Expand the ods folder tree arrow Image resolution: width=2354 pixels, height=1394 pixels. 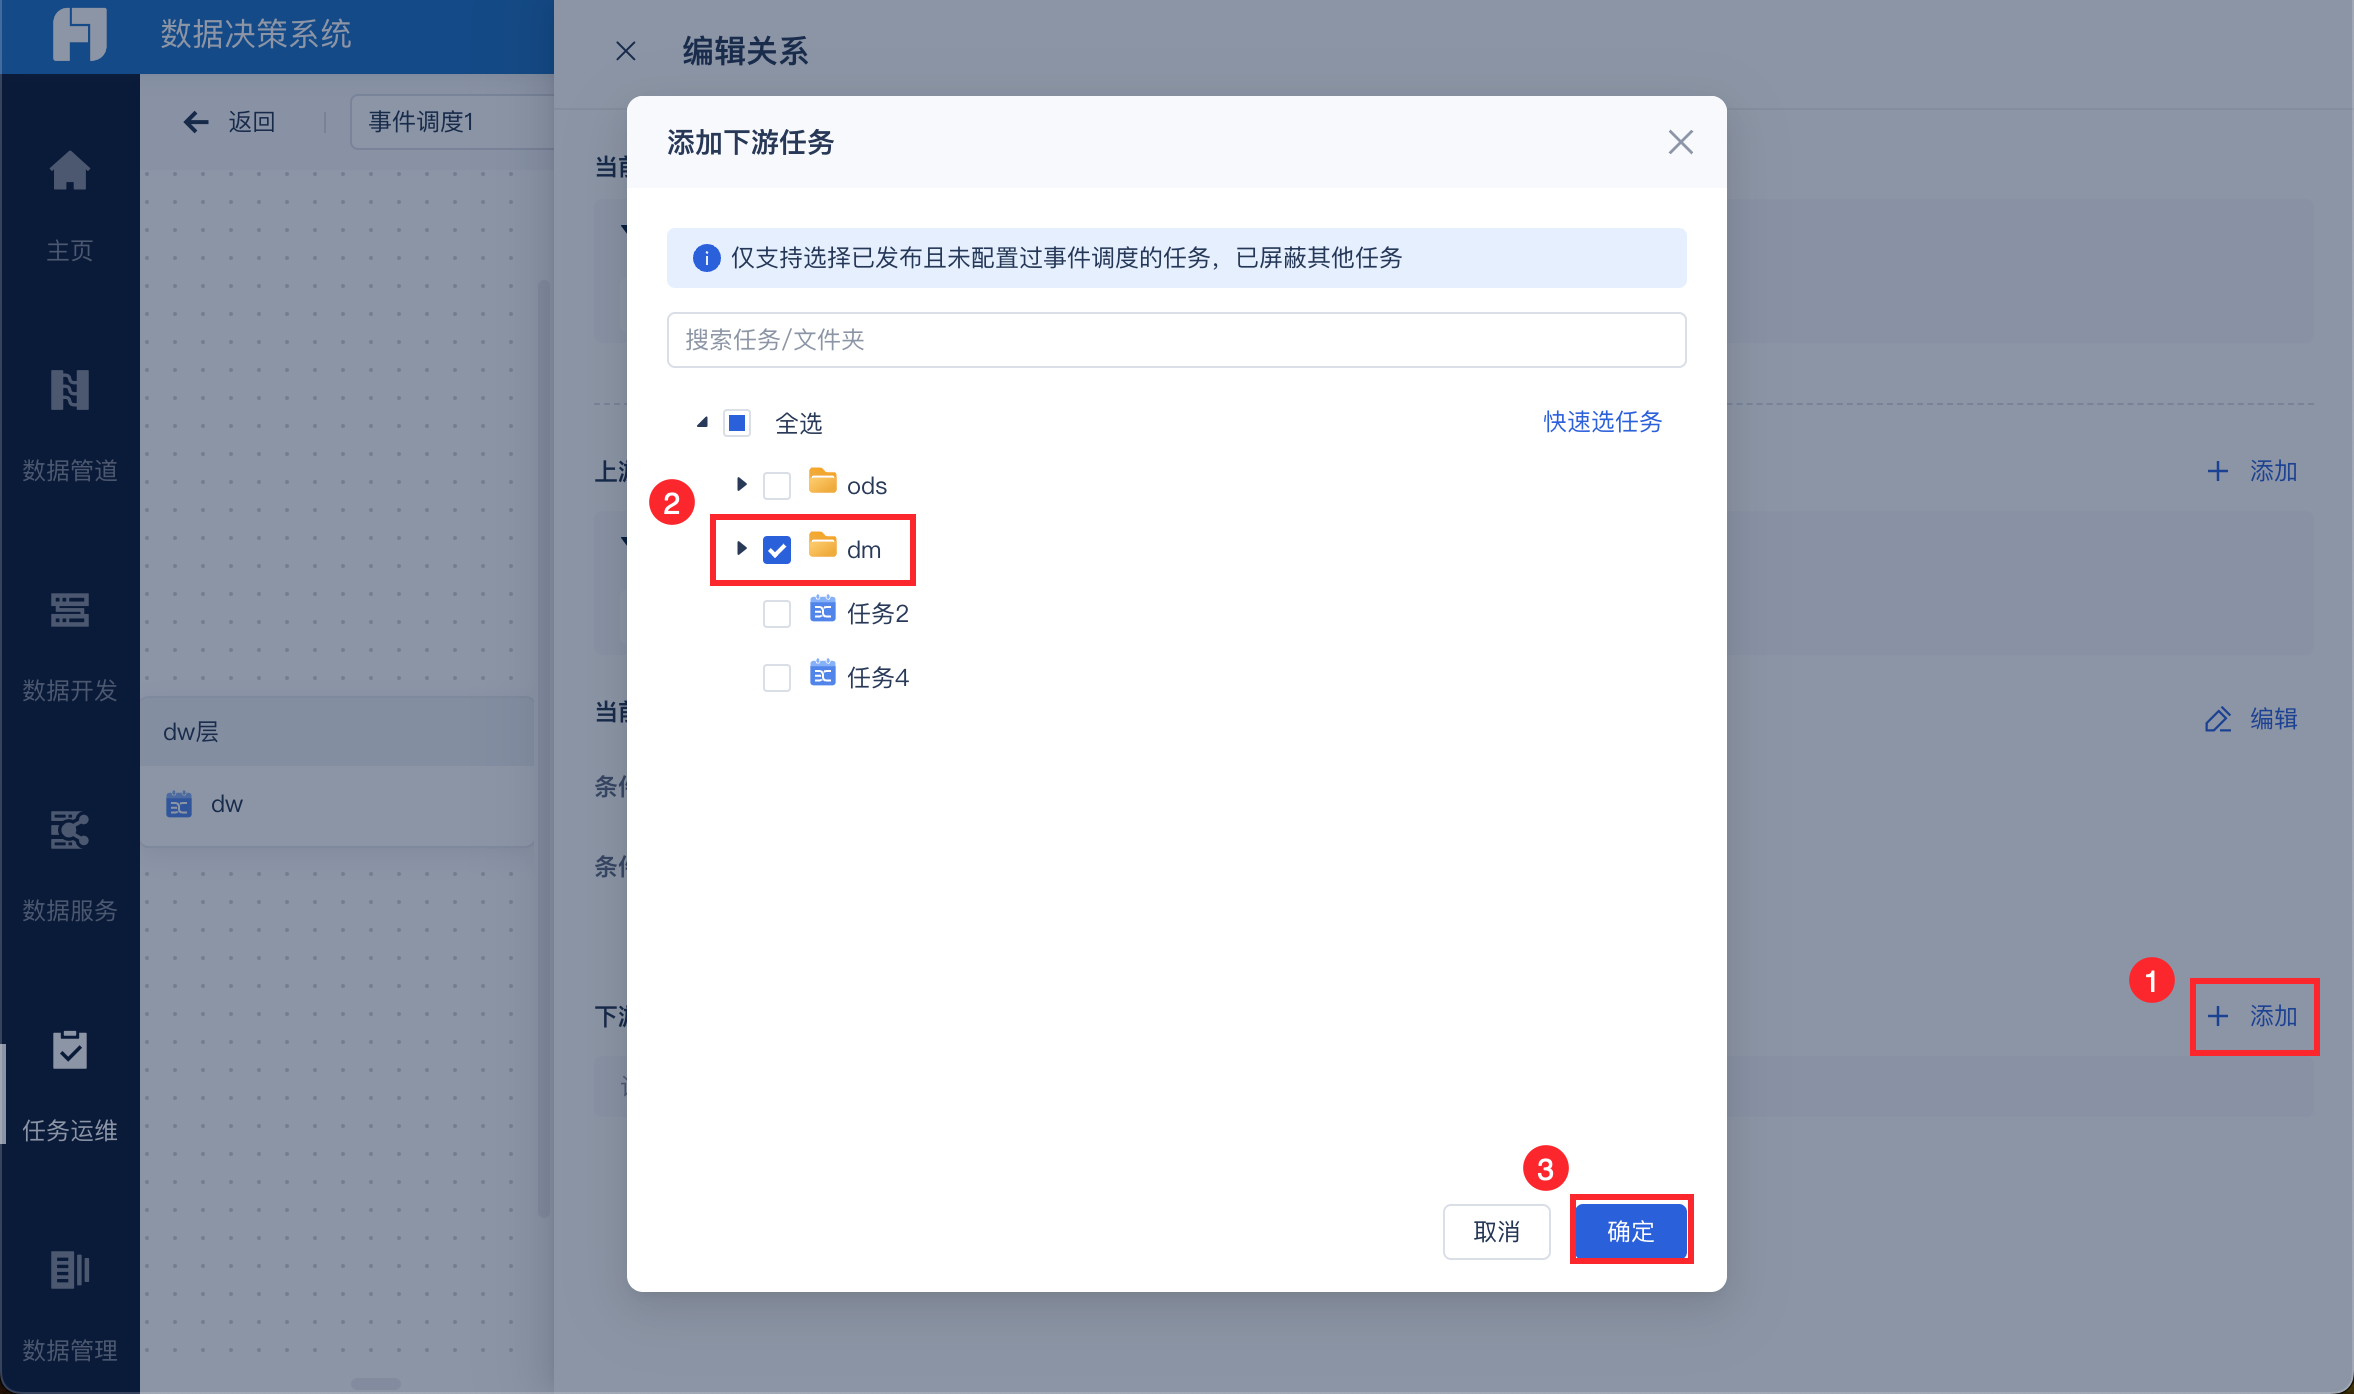pos(741,485)
